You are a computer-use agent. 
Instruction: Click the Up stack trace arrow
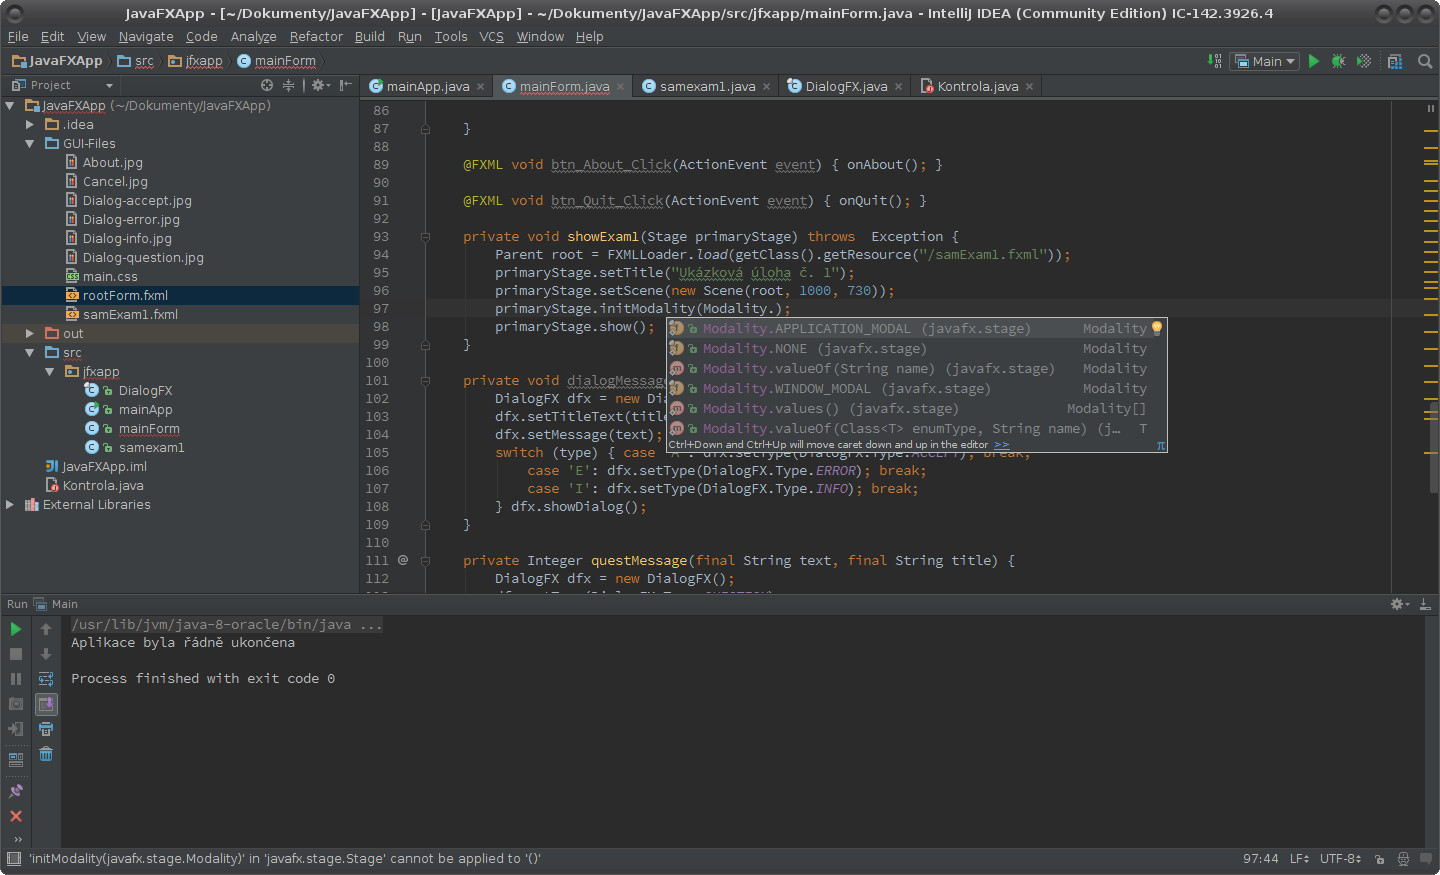coord(46,629)
